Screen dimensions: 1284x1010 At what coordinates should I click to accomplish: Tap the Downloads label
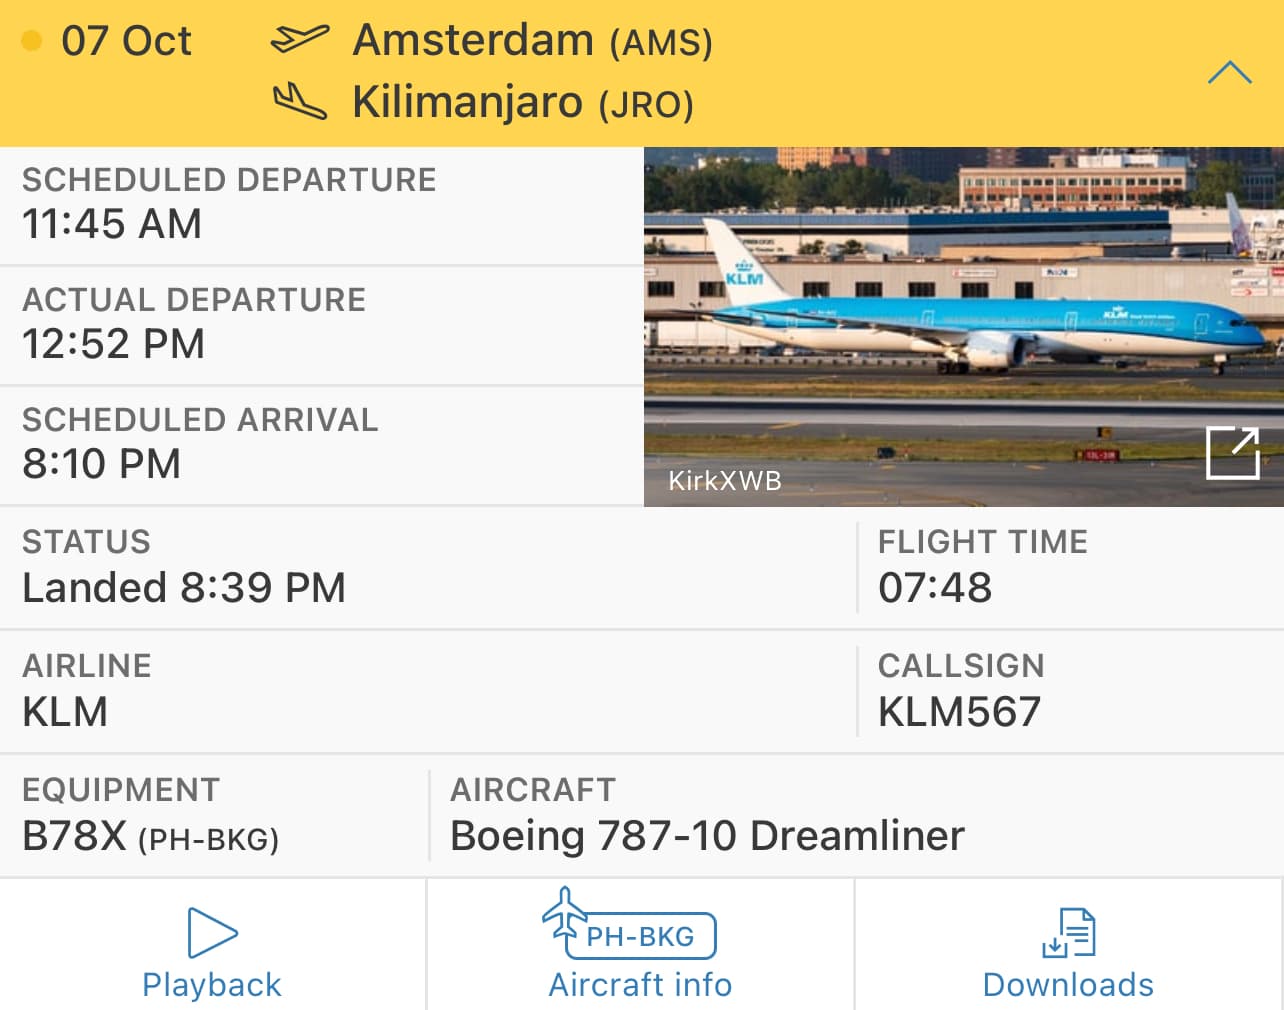[x=1068, y=985]
